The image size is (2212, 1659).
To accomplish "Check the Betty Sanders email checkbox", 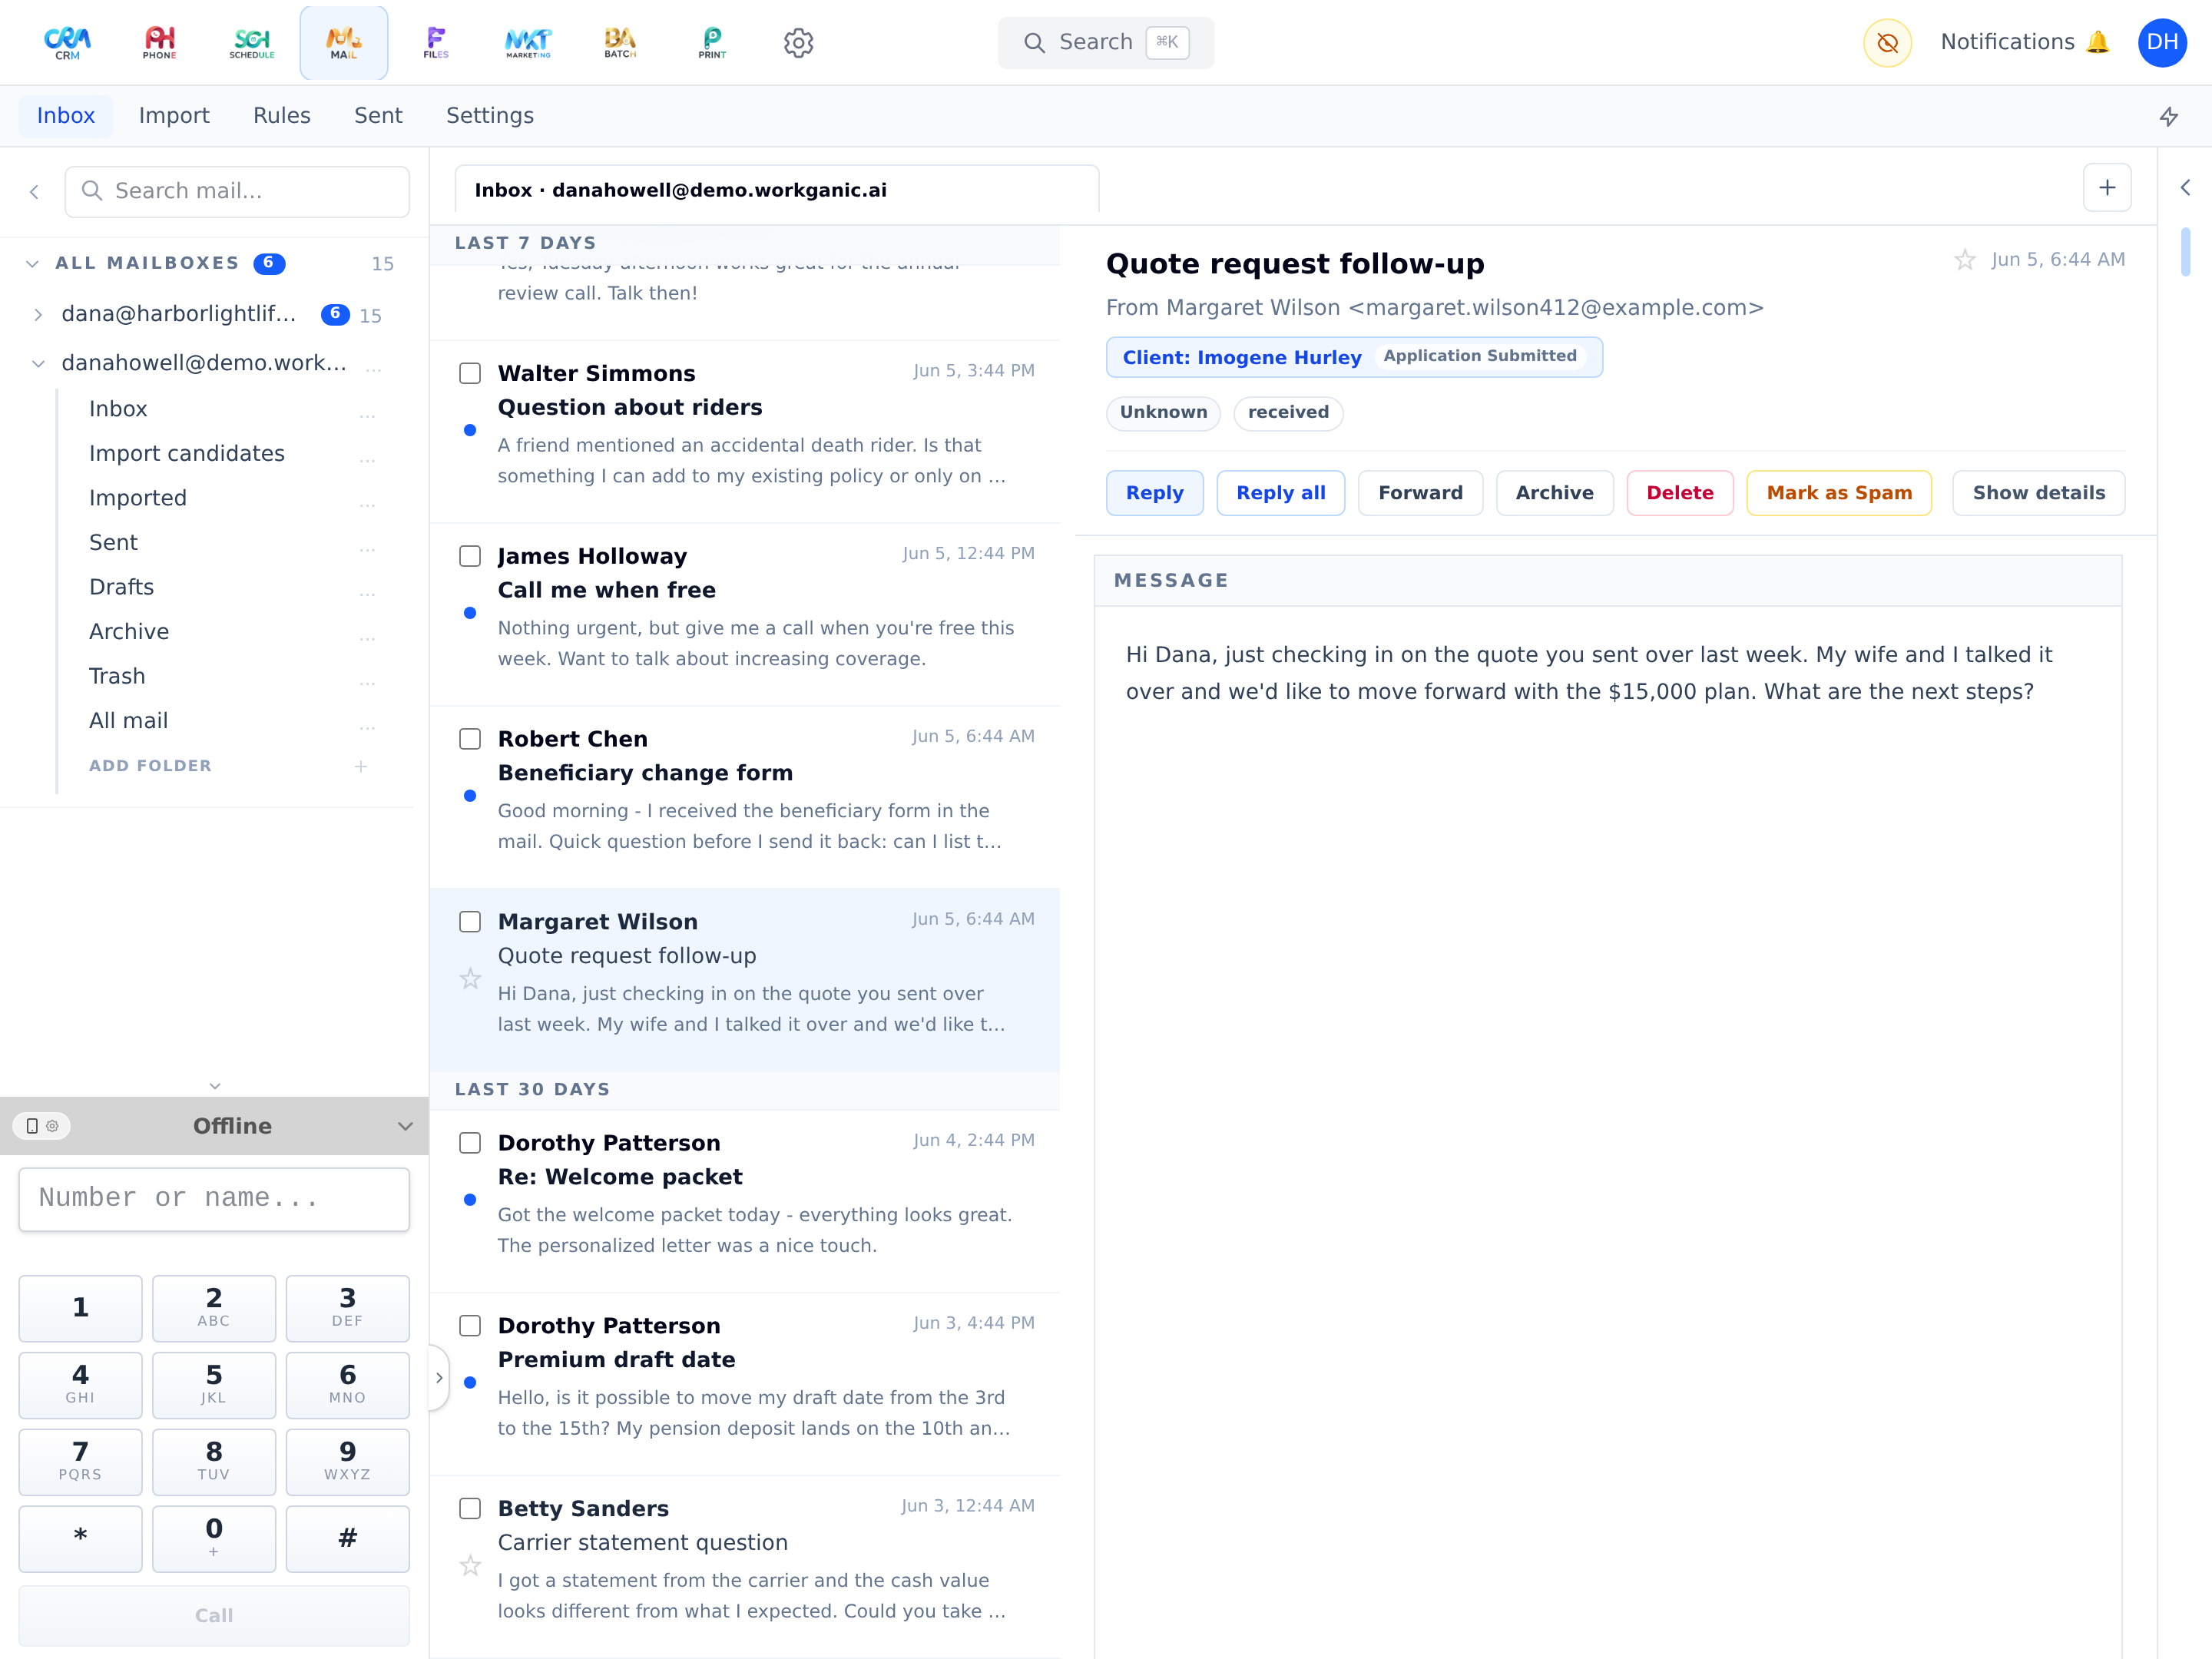I will pos(470,1509).
